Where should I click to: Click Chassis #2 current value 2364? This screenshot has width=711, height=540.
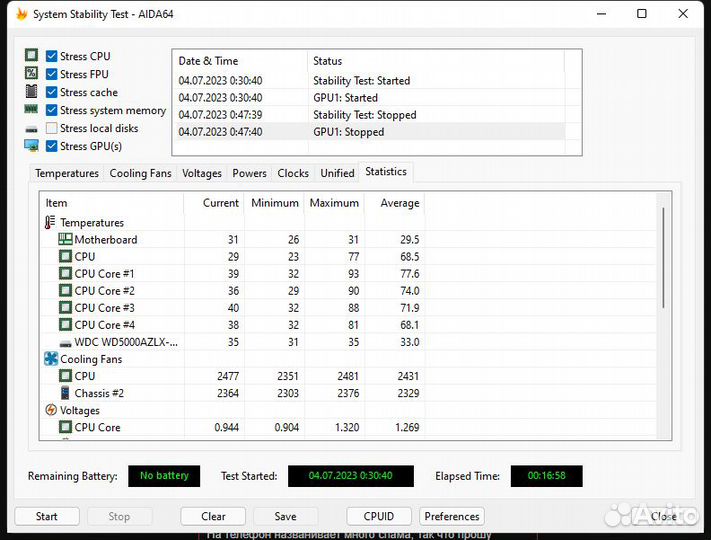pos(228,393)
